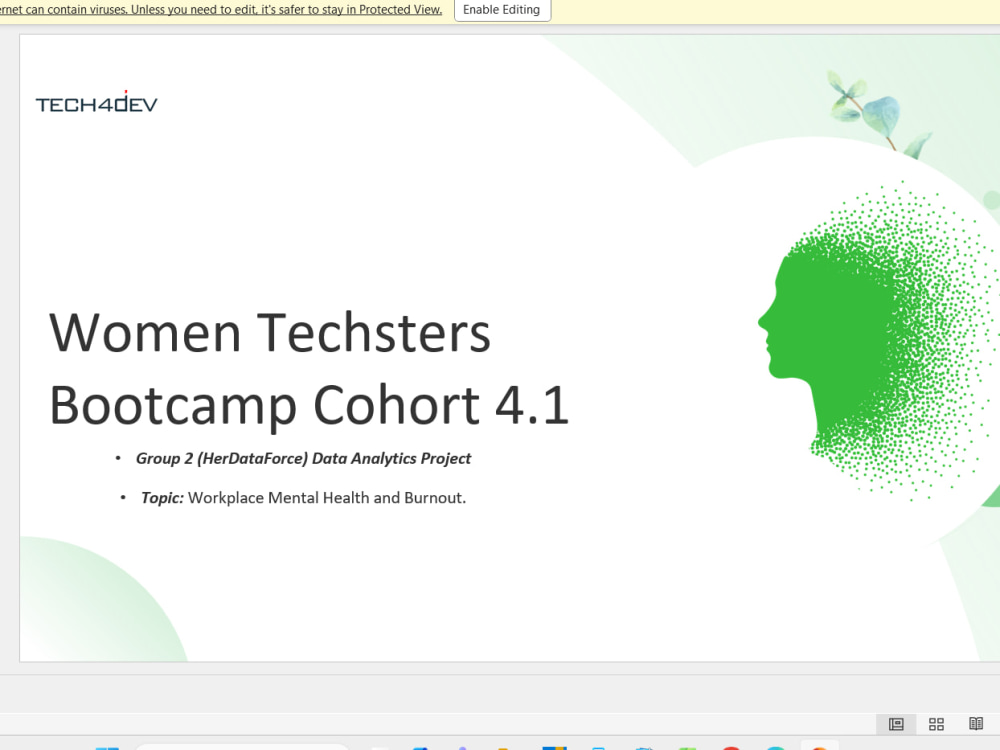Viewport: 1000px width, 750px height.
Task: Click the Topic: Workplace Mental Health and Burnout line
Action: click(304, 498)
